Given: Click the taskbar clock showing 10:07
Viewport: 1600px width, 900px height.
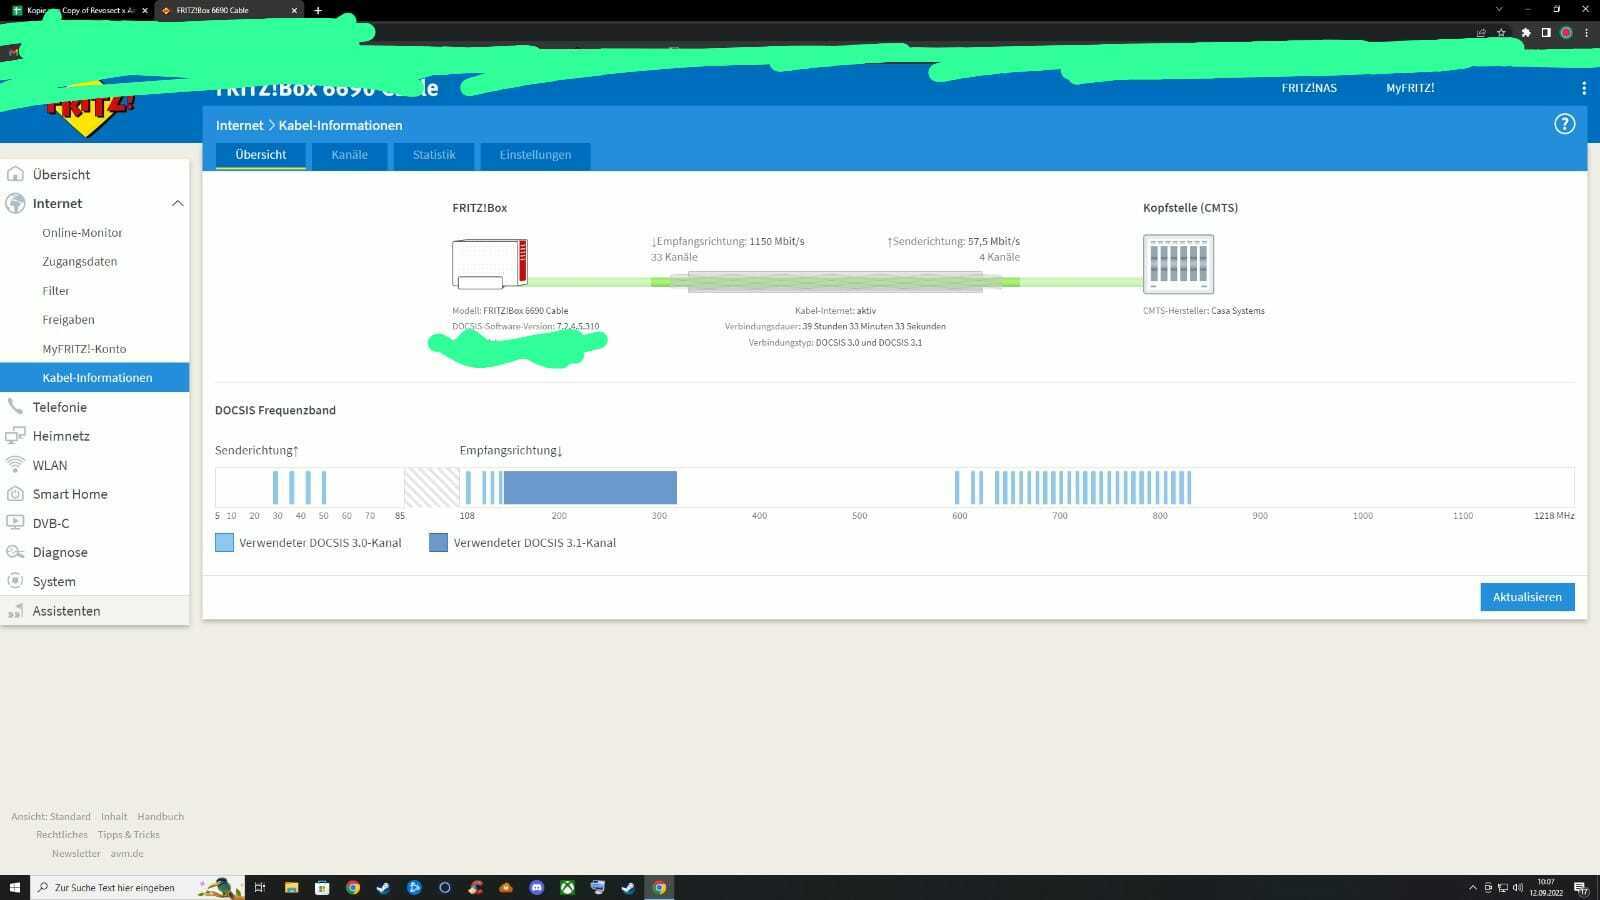Looking at the screenshot, I should point(1546,887).
